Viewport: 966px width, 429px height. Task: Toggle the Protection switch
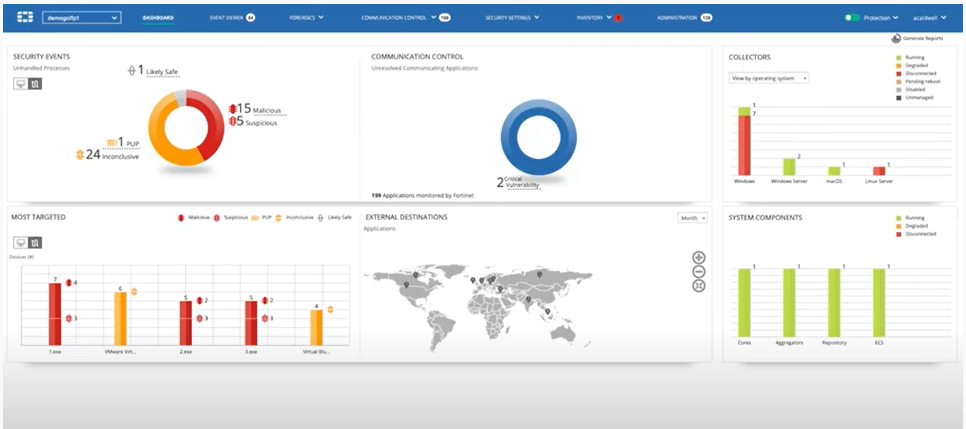[x=852, y=18]
